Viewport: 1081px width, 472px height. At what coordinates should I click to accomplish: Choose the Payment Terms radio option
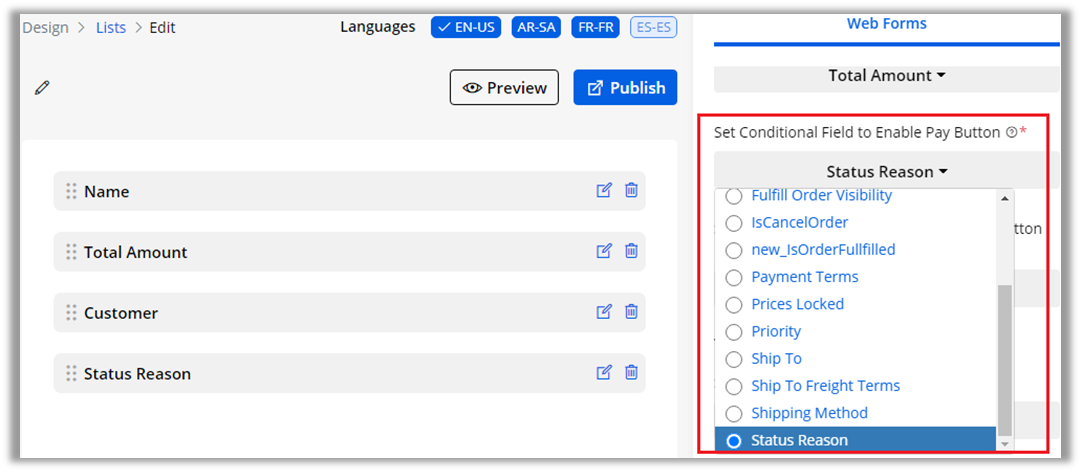734,277
